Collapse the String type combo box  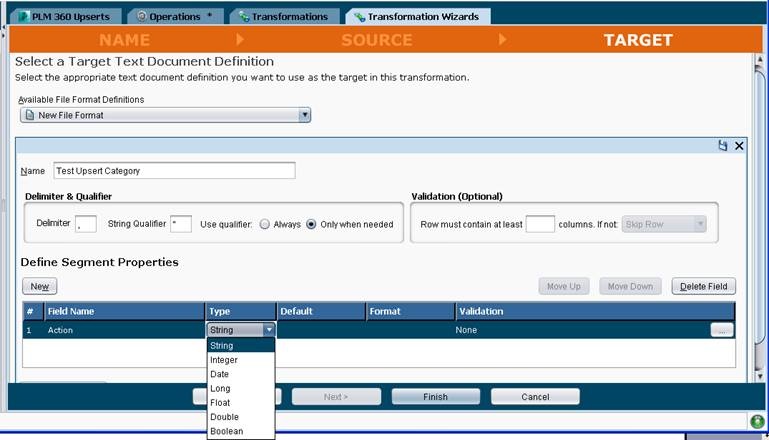click(268, 329)
